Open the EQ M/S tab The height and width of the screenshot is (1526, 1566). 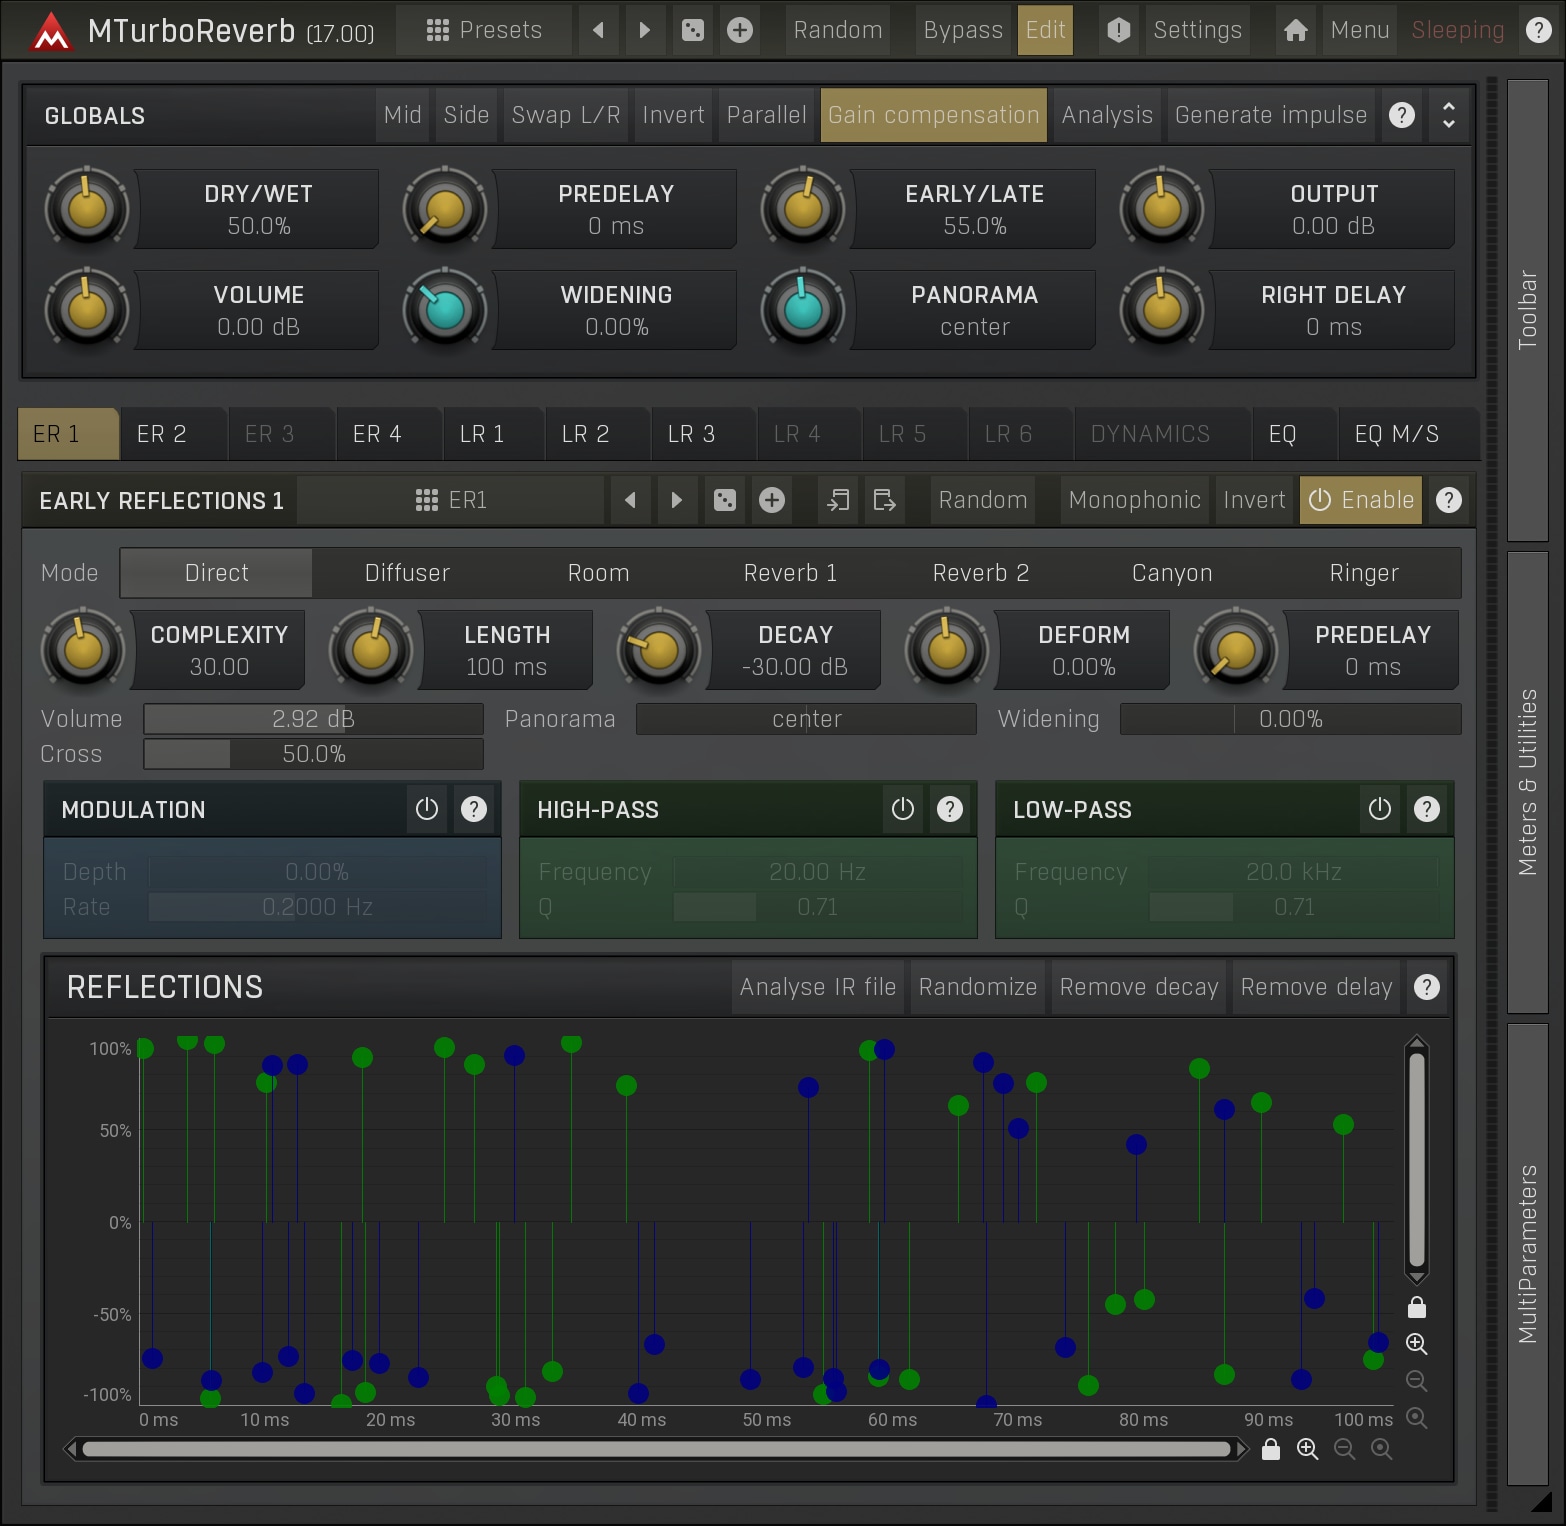(x=1396, y=434)
